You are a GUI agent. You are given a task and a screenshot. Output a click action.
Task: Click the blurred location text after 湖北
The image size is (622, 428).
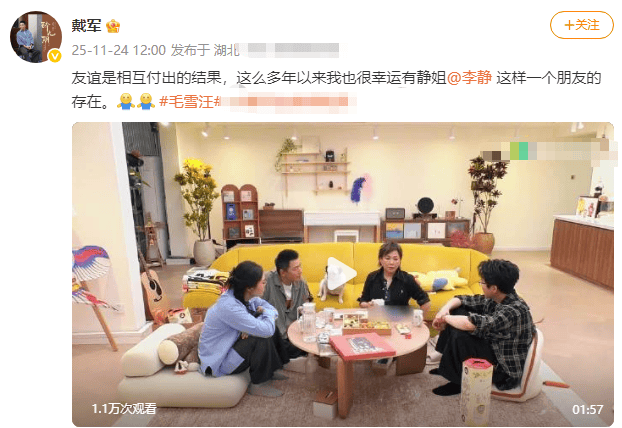pyautogui.click(x=290, y=50)
